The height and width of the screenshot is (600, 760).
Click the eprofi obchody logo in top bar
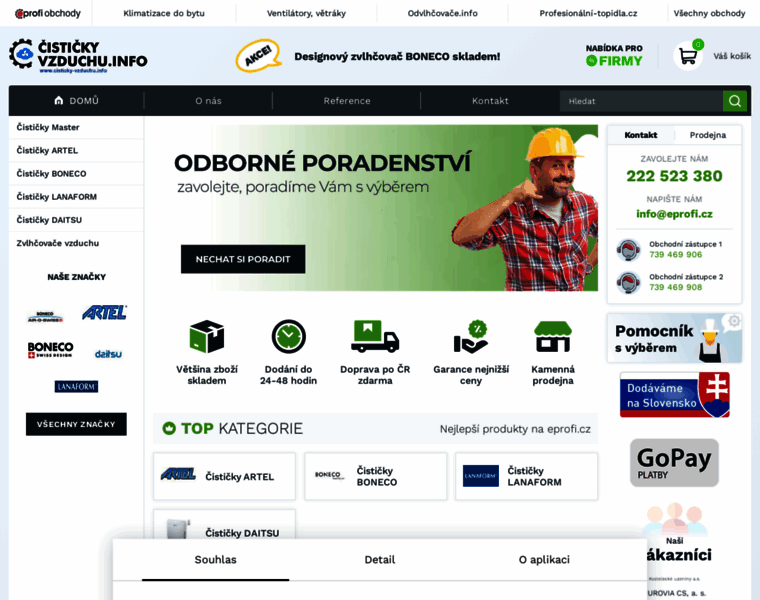(x=48, y=13)
